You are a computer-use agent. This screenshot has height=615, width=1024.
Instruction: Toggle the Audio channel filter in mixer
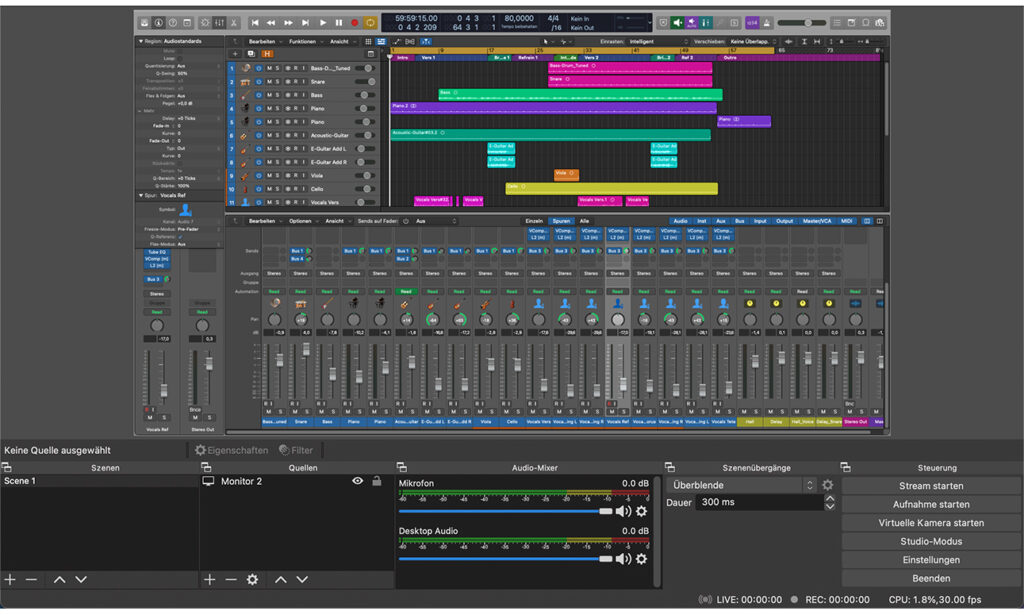pos(680,221)
